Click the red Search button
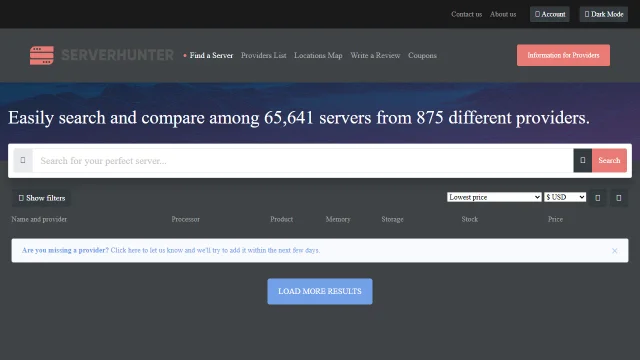640x360 pixels. (x=609, y=160)
